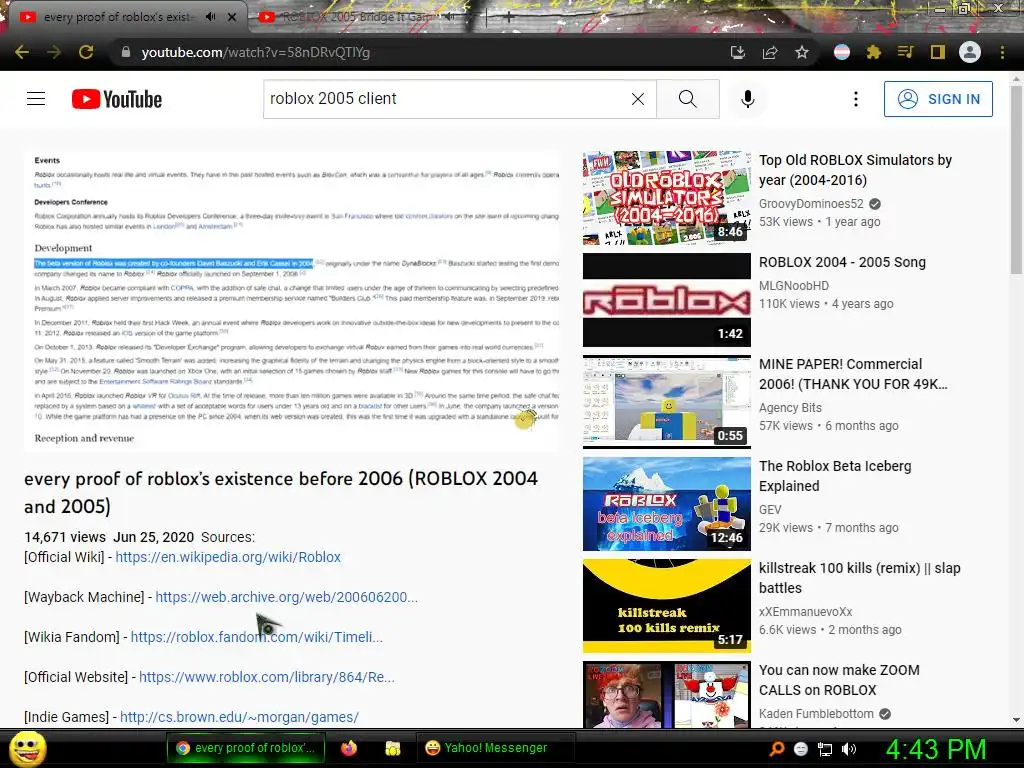Open 'You can now make ZOOM CALLS' thumbnail
Image resolution: width=1024 pixels, height=768 pixels.
click(x=667, y=695)
